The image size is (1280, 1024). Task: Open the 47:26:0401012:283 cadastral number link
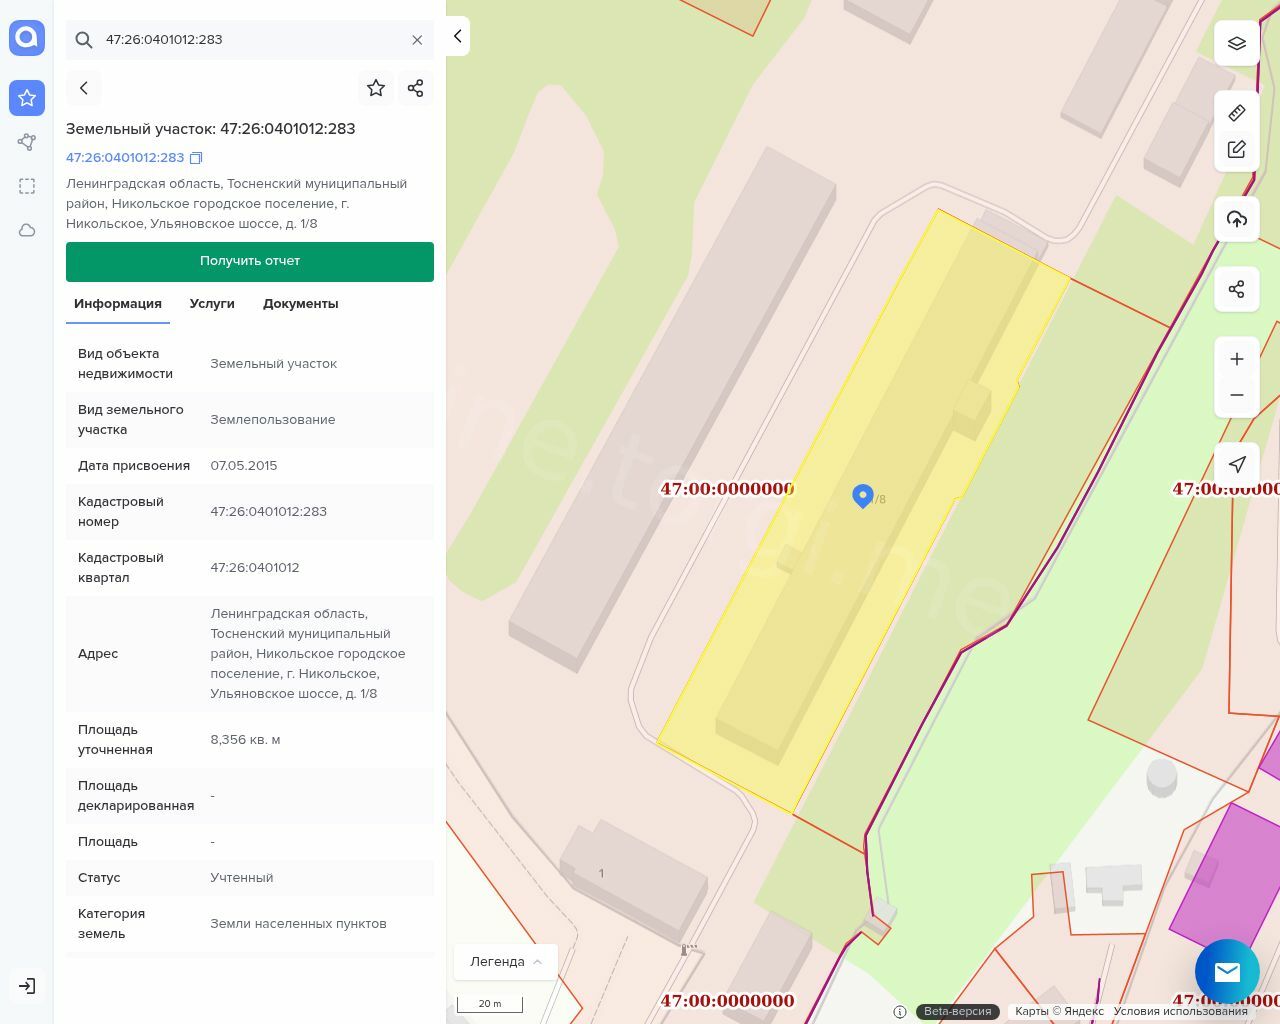pyautogui.click(x=125, y=158)
